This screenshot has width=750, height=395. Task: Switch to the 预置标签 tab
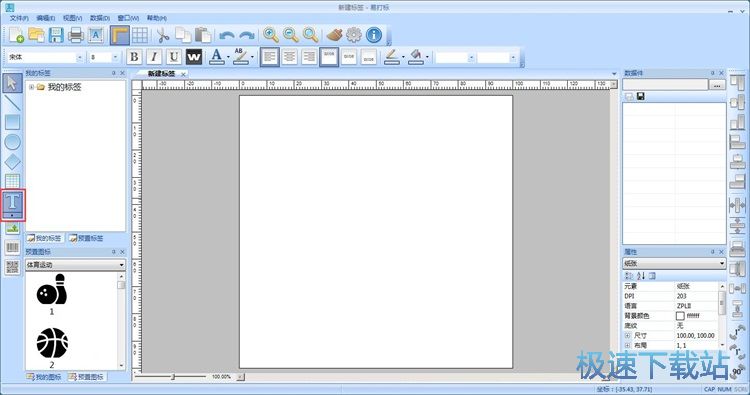click(x=86, y=238)
